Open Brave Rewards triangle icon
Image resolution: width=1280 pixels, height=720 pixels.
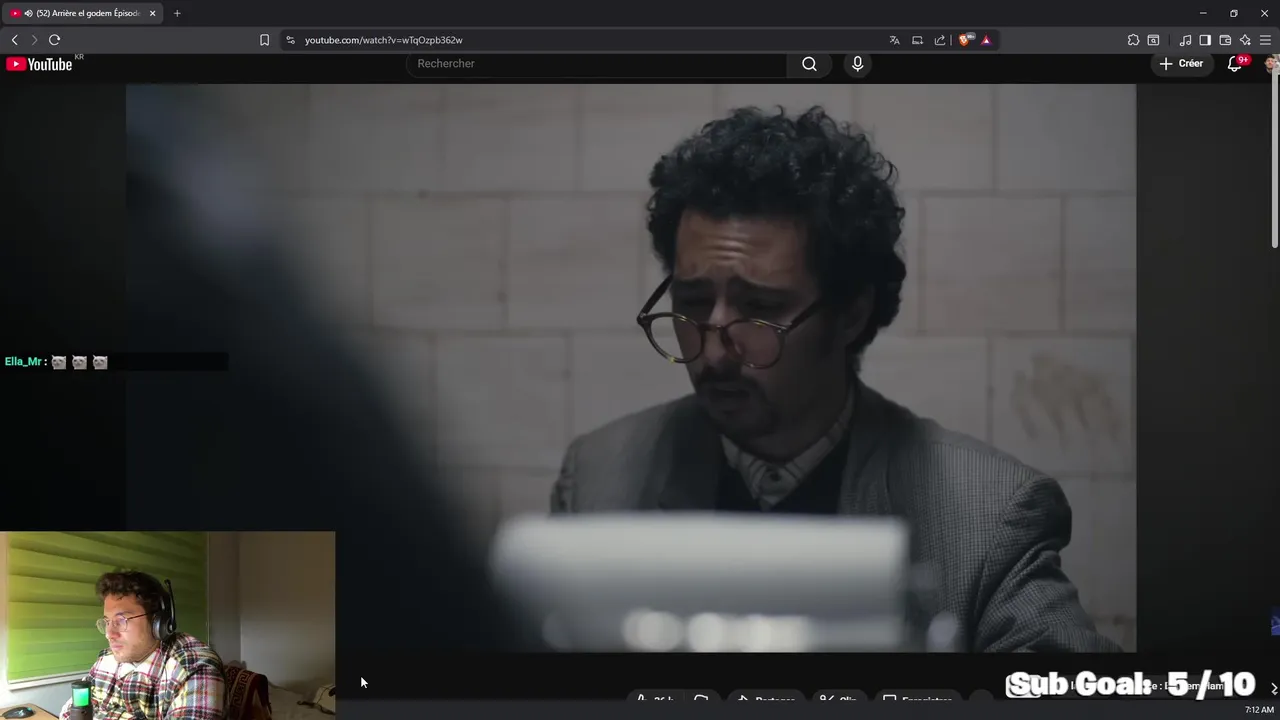click(x=986, y=40)
